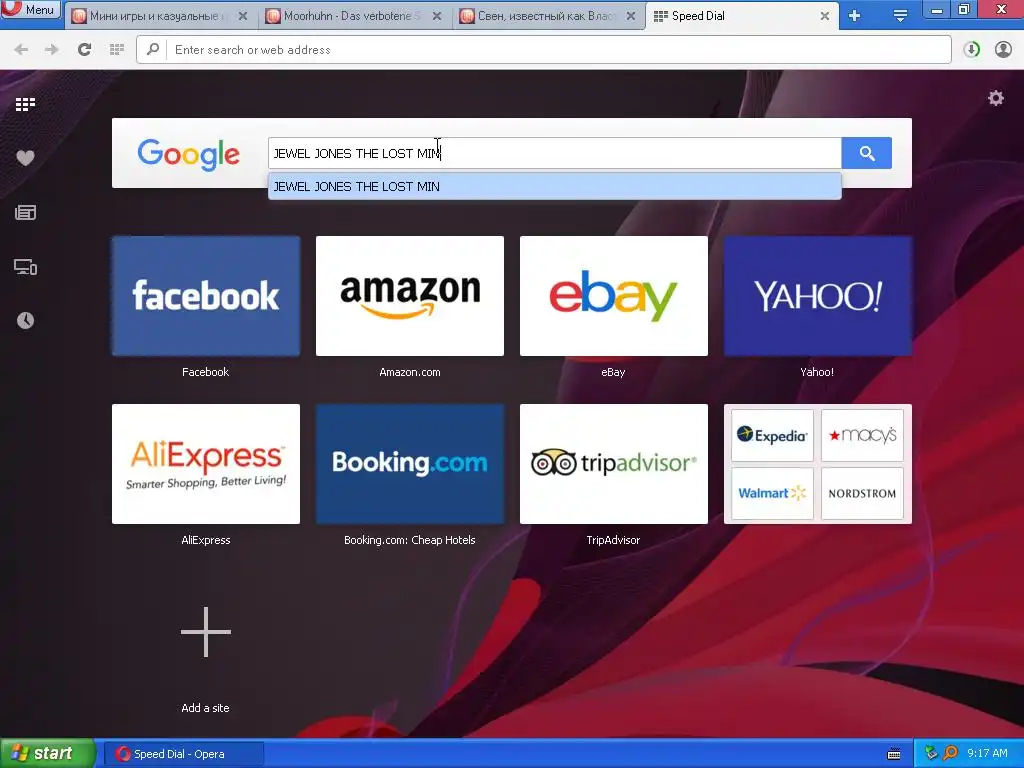The height and width of the screenshot is (768, 1024).
Task: Close the Speed Dial tab
Action: [825, 16]
